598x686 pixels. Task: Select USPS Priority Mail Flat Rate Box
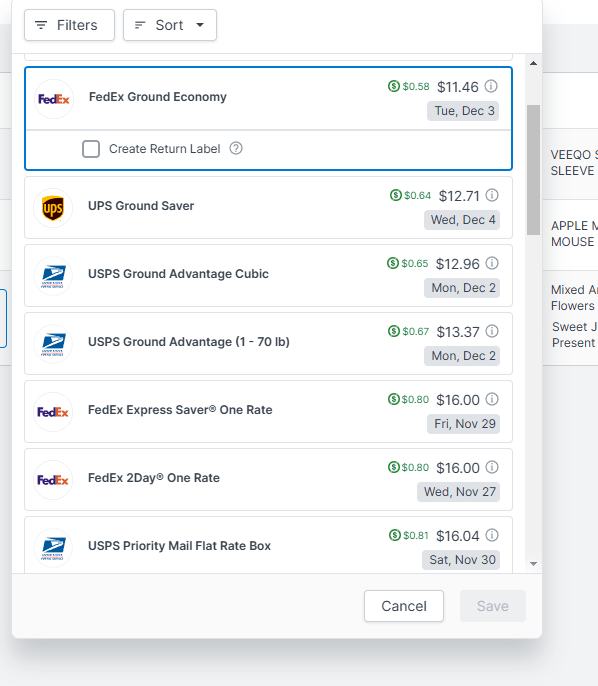268,545
